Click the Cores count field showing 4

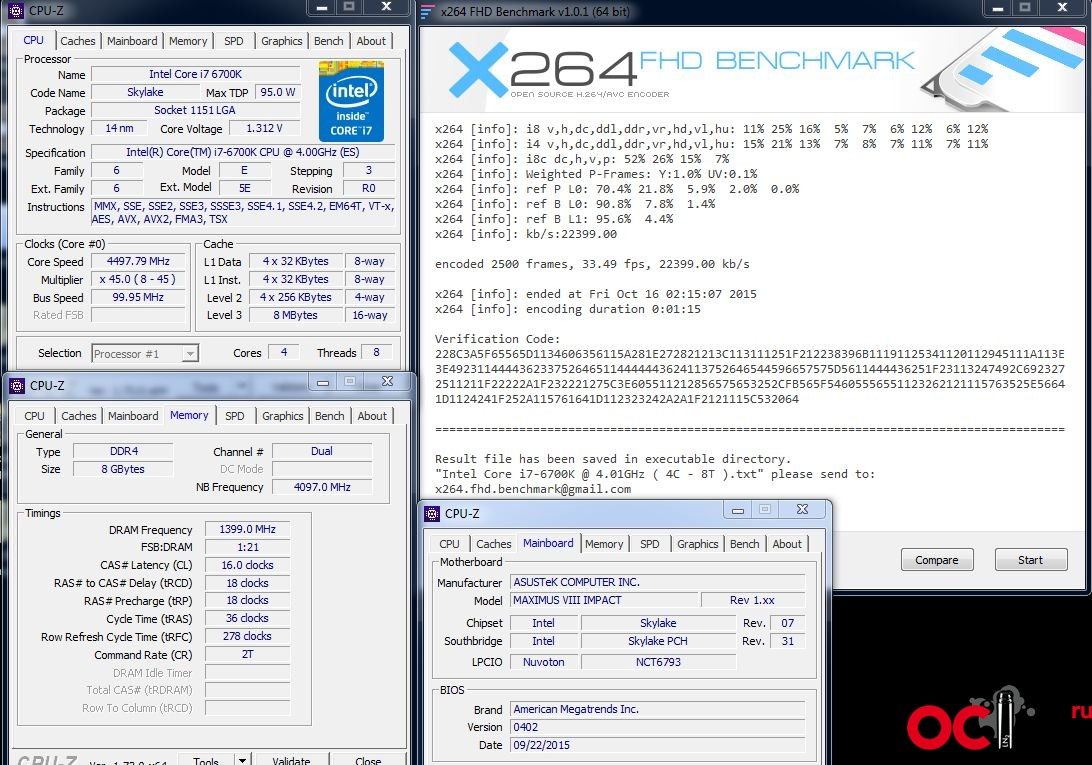(283, 353)
